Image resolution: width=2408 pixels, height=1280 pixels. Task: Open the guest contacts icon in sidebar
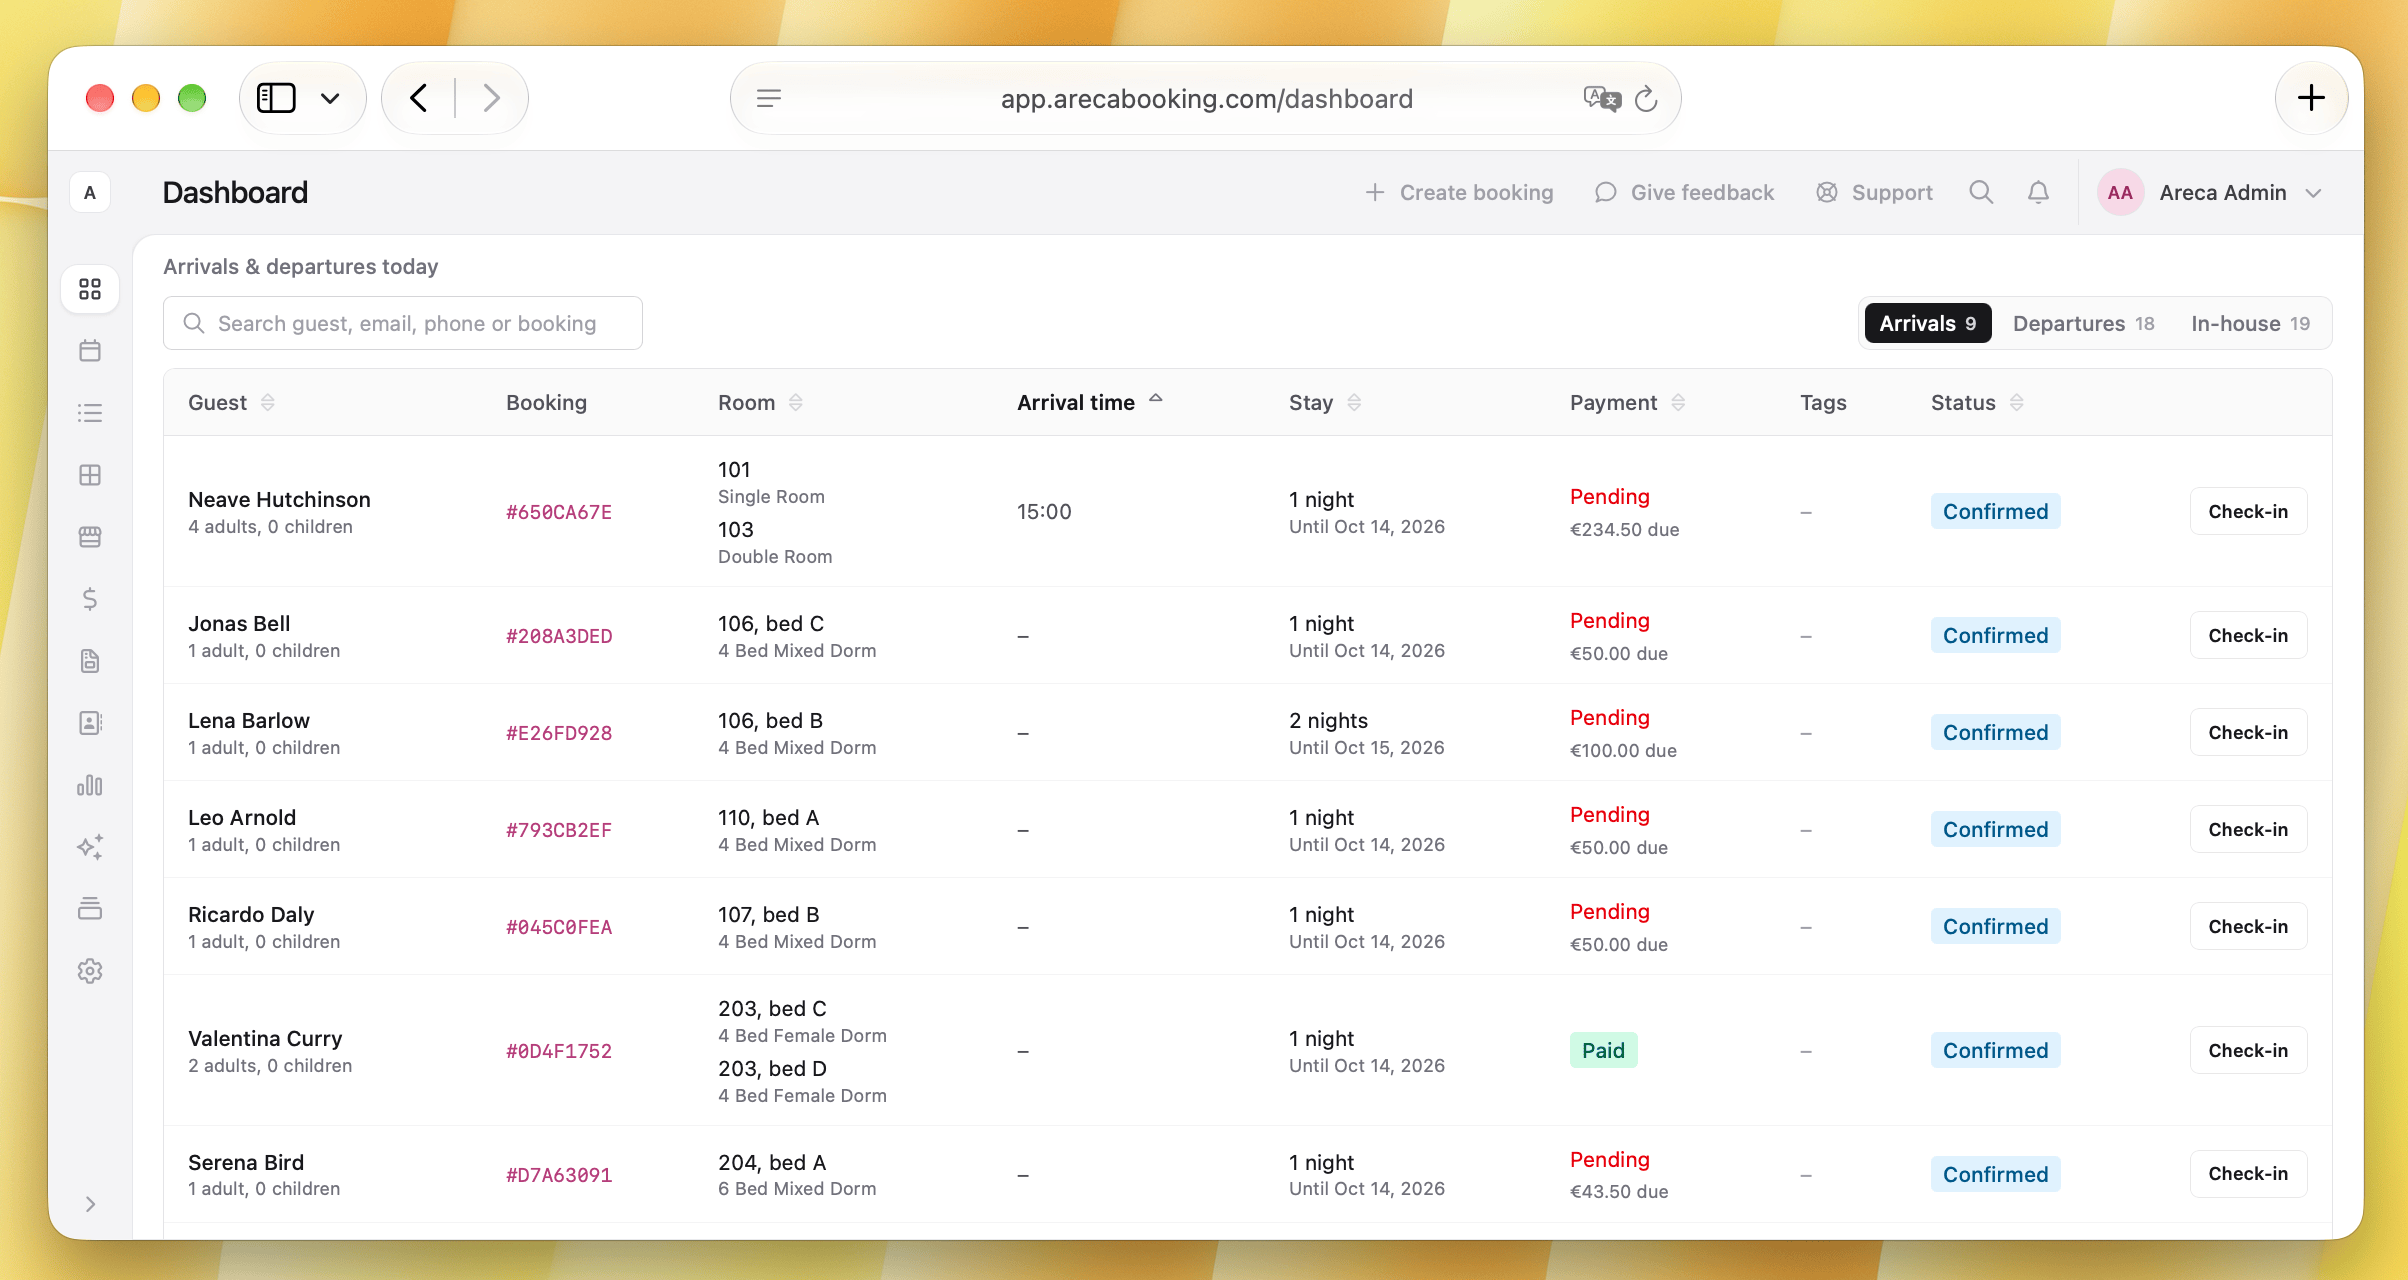coord(90,723)
